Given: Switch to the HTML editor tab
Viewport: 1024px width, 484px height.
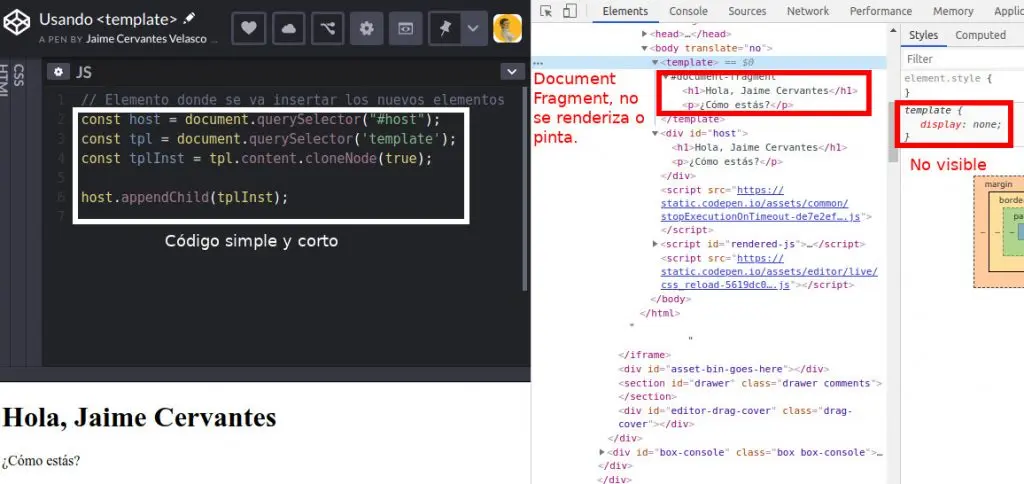Looking at the screenshot, I should click(5, 80).
